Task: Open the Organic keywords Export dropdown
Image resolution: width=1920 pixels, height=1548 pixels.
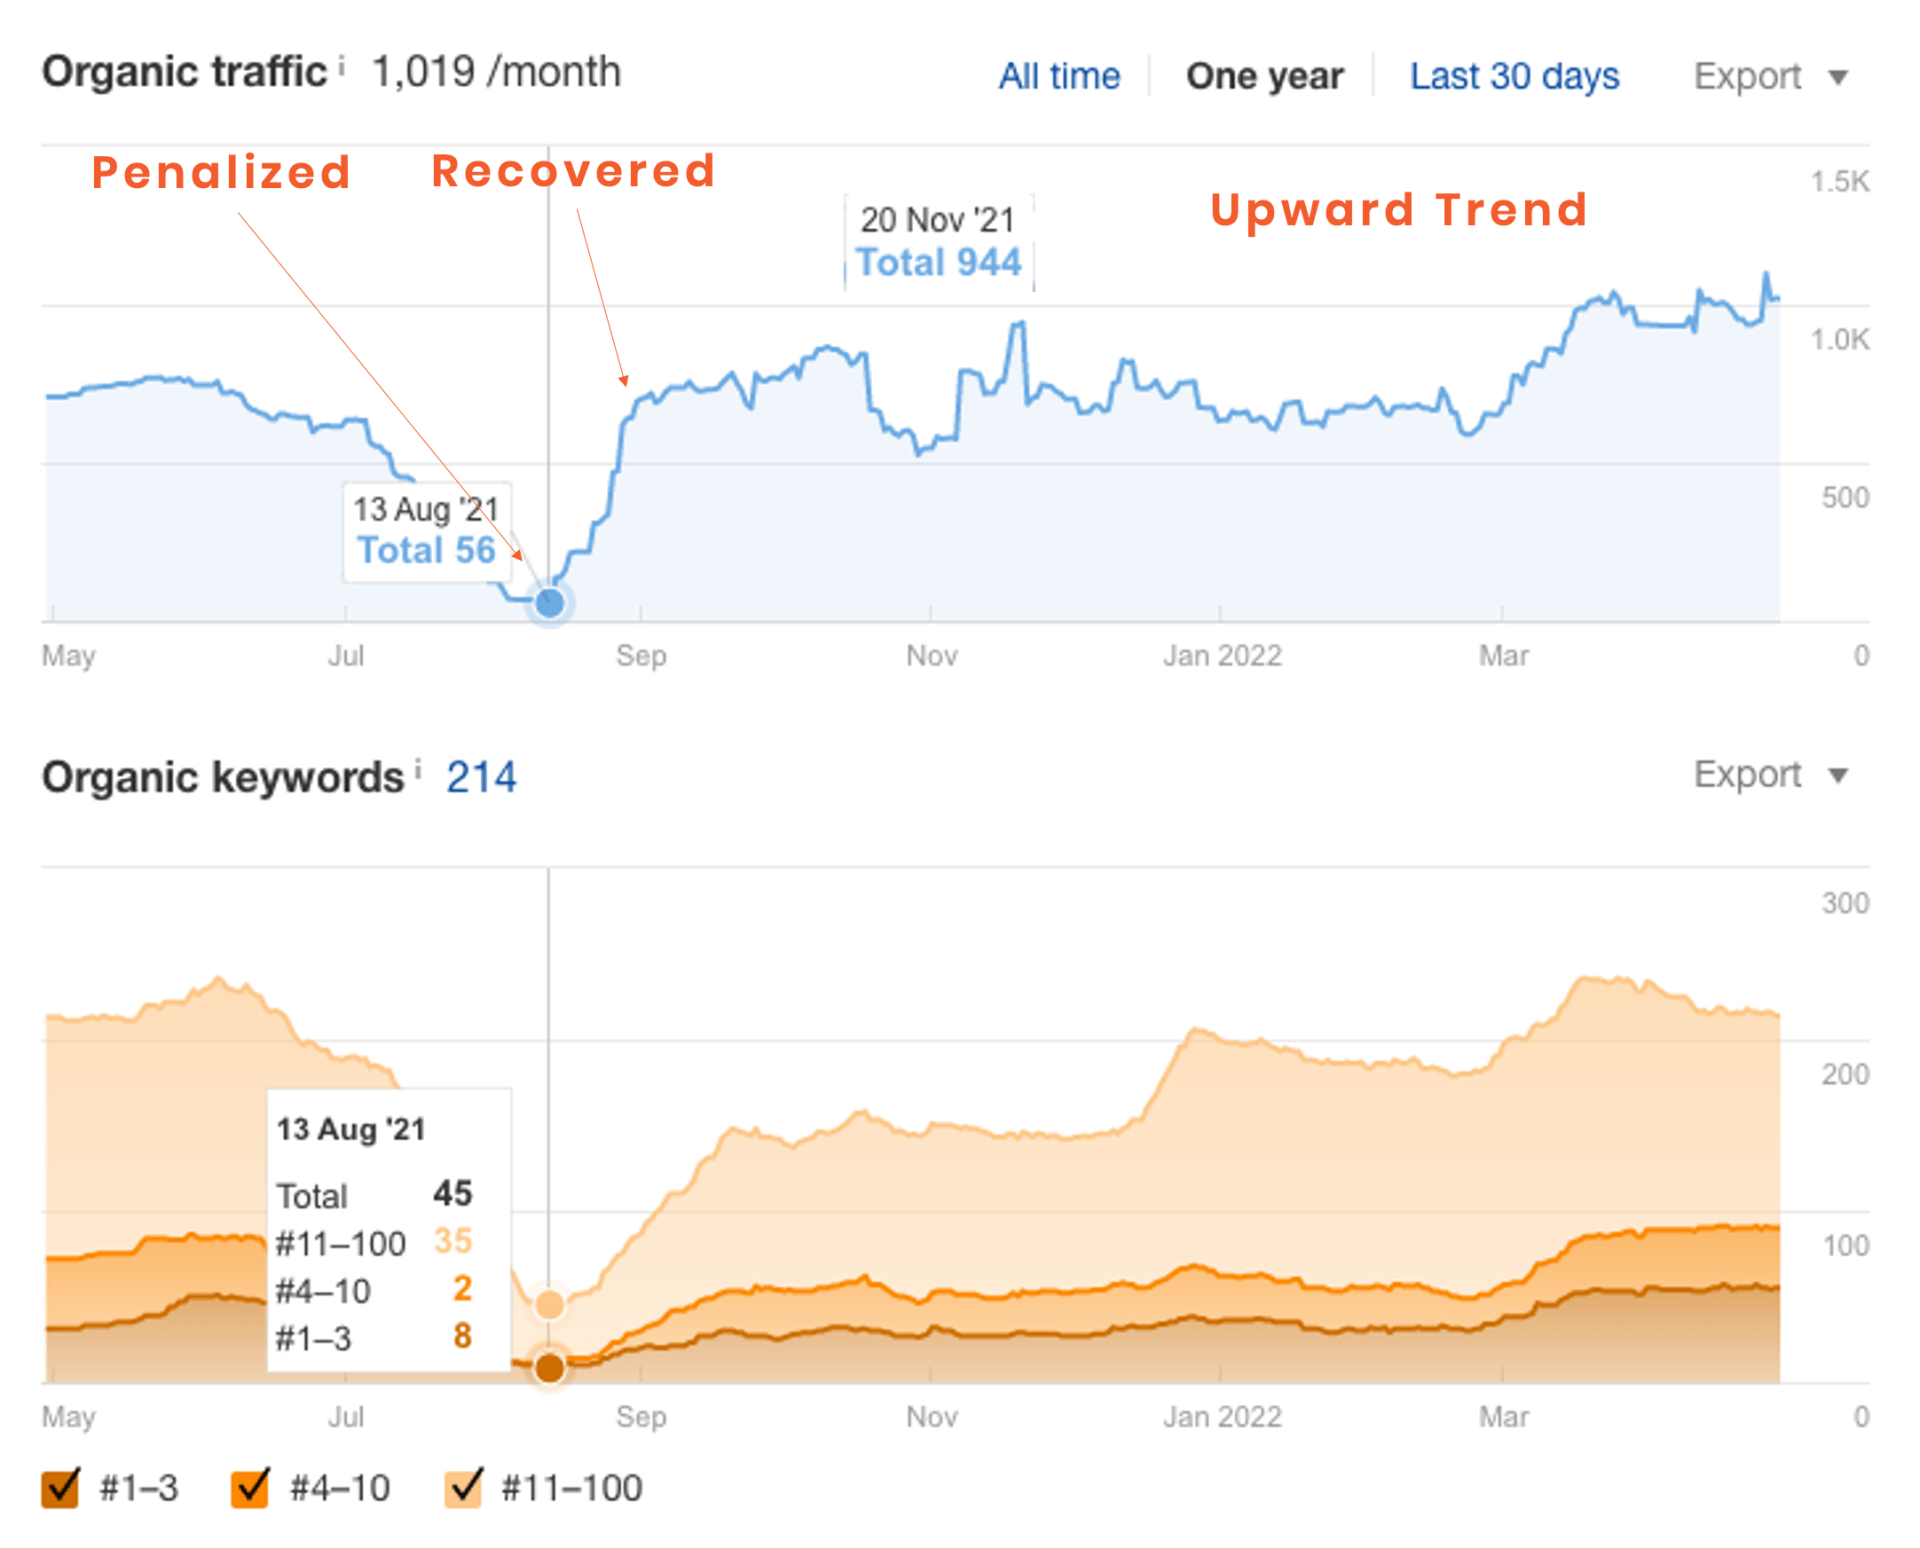Action: click(x=1770, y=775)
